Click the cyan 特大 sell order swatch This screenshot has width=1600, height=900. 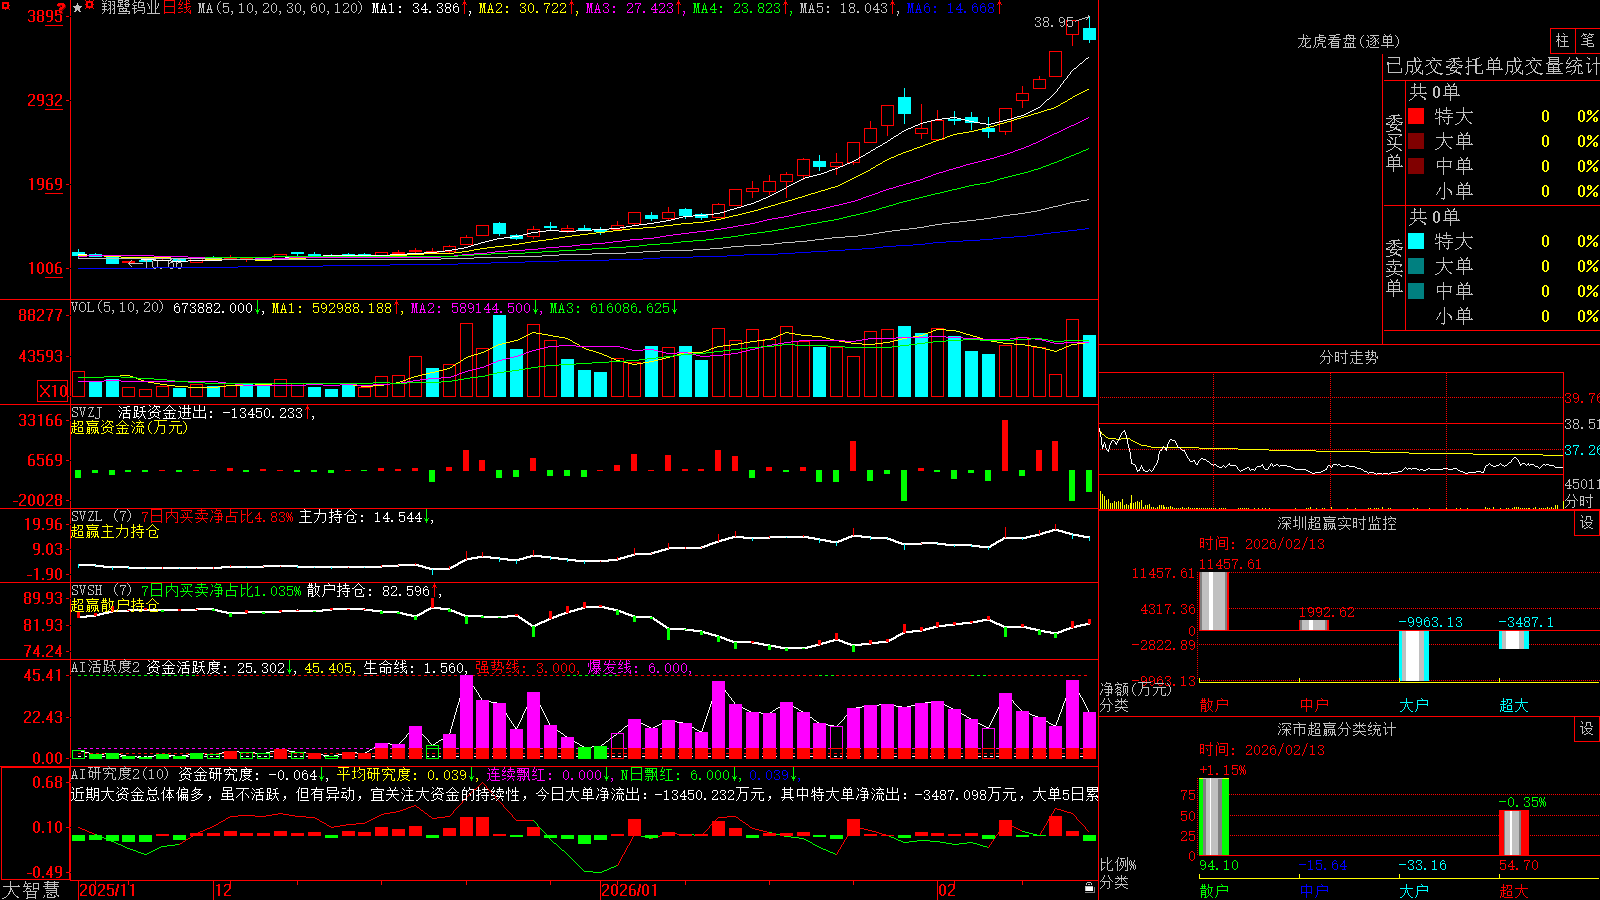[1416, 241]
